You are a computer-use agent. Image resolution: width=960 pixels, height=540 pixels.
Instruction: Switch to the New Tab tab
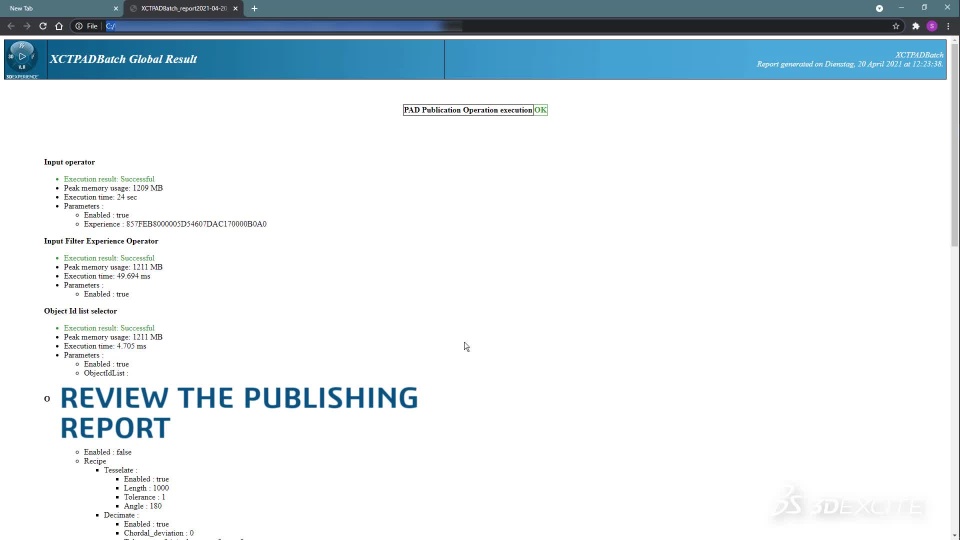(x=61, y=9)
